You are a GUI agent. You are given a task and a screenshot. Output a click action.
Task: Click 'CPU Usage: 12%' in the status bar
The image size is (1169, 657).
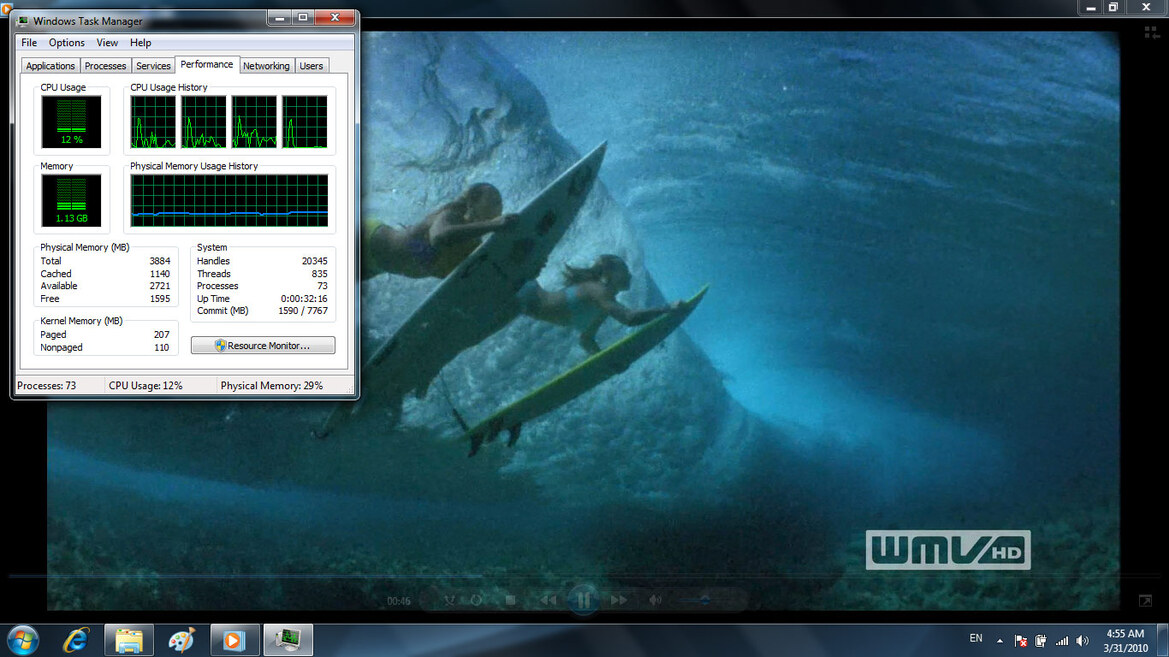coord(145,386)
